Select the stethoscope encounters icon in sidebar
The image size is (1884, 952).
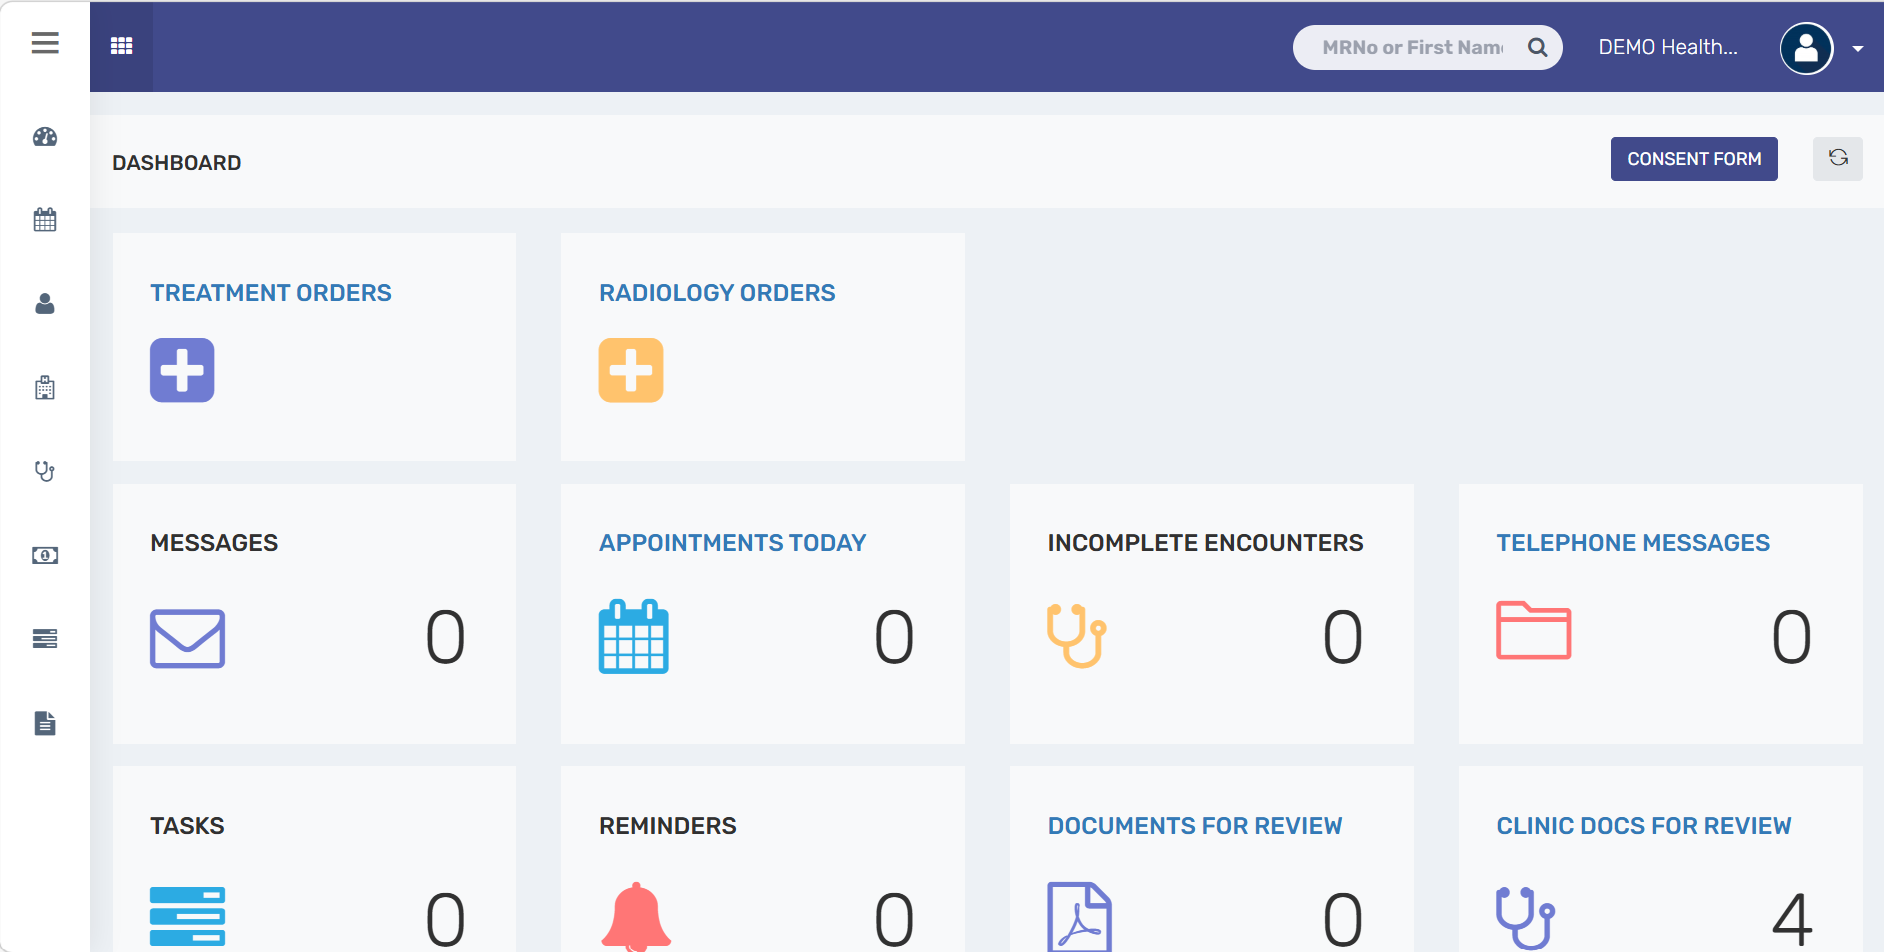(x=45, y=471)
